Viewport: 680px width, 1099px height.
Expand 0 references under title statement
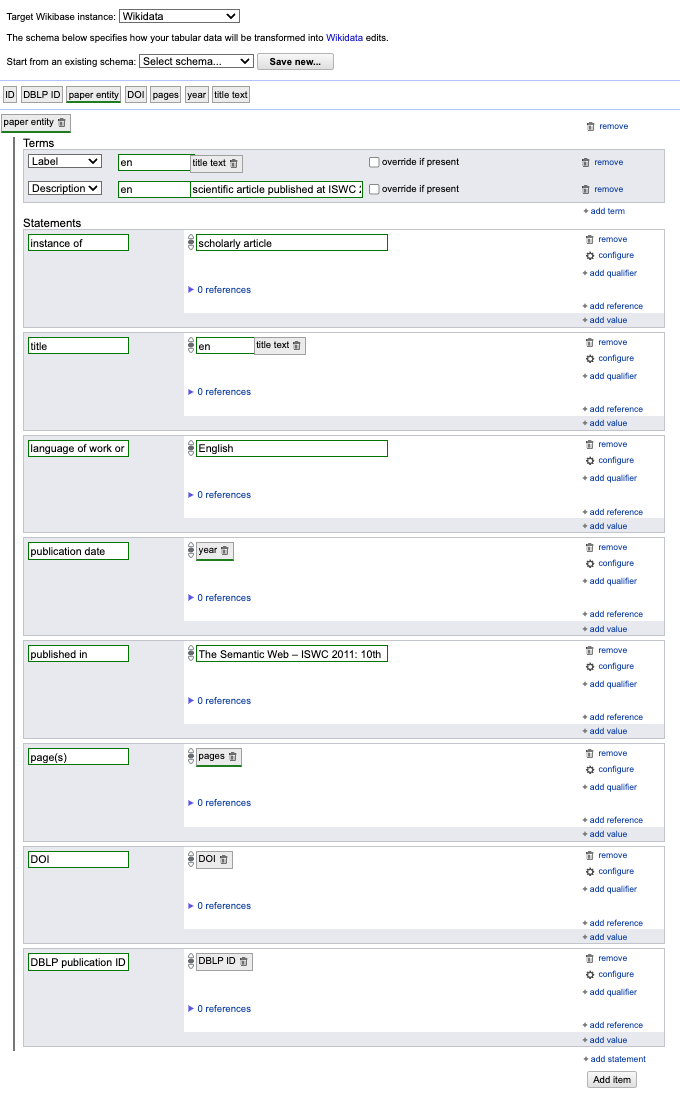(x=220, y=392)
